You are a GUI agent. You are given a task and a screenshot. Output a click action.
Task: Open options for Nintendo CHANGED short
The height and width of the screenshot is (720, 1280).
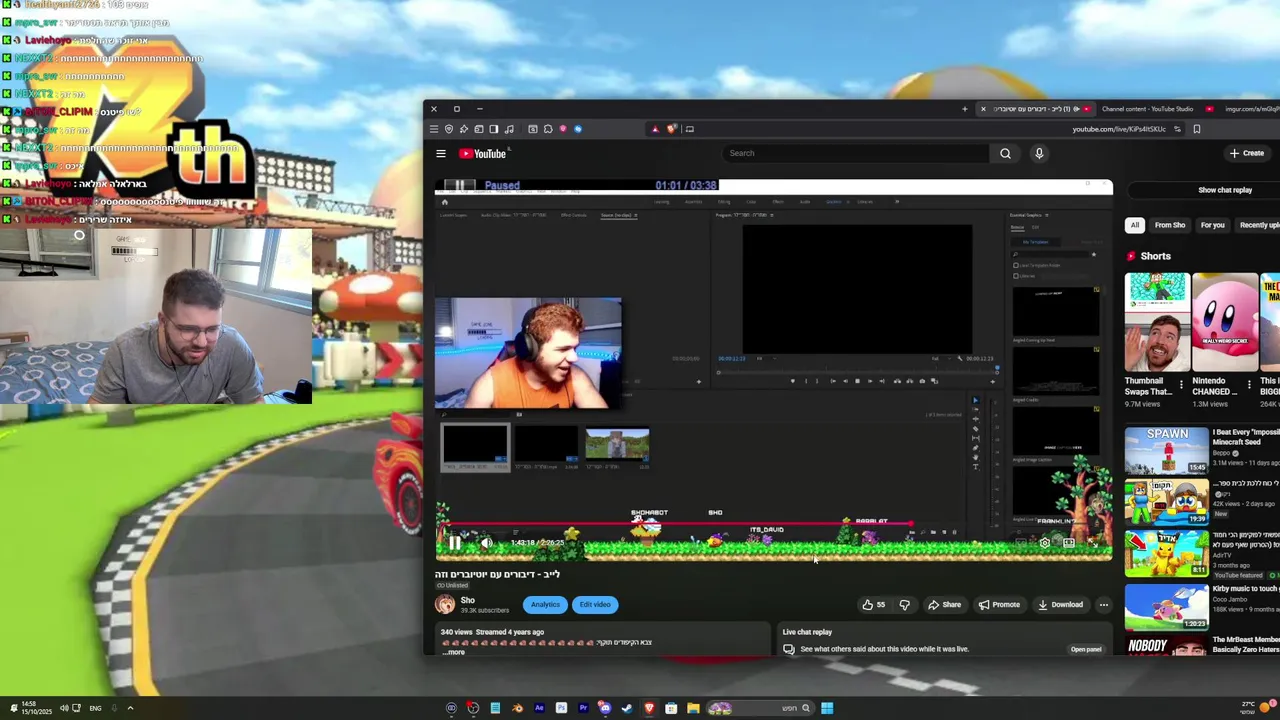pyautogui.click(x=1249, y=384)
